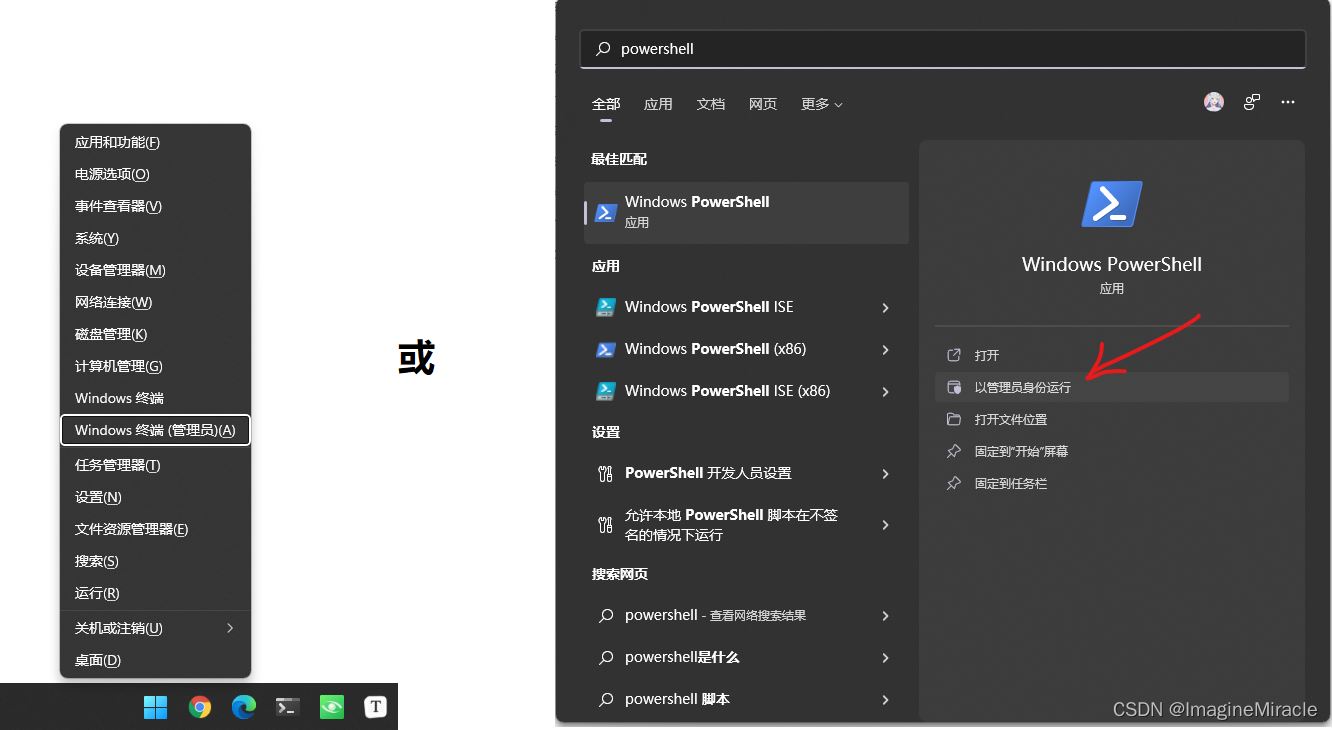
Task: Click the powershell search input box
Action: 942,49
